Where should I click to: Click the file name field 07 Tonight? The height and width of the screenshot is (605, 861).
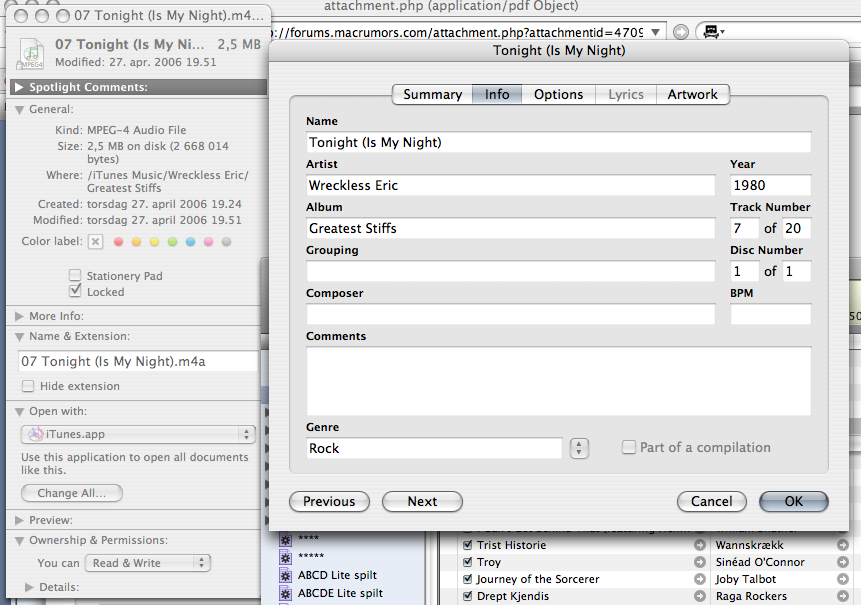click(x=138, y=361)
